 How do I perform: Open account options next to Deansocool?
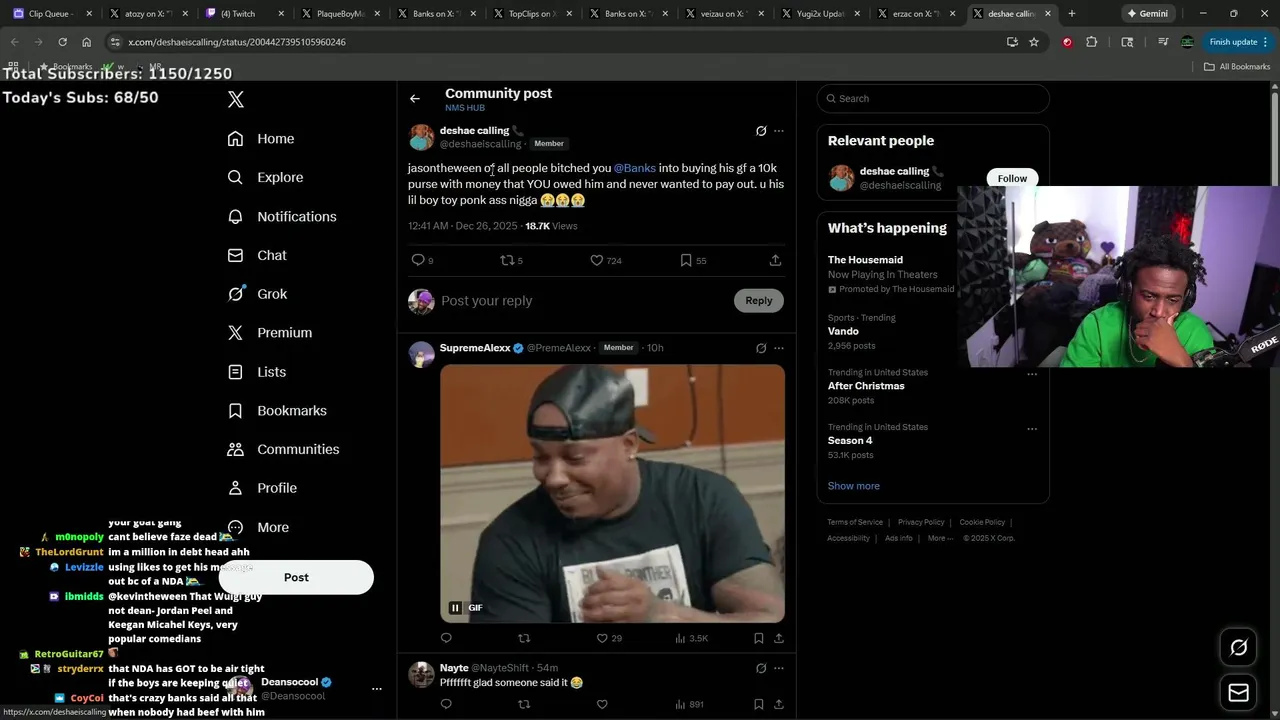point(377,689)
